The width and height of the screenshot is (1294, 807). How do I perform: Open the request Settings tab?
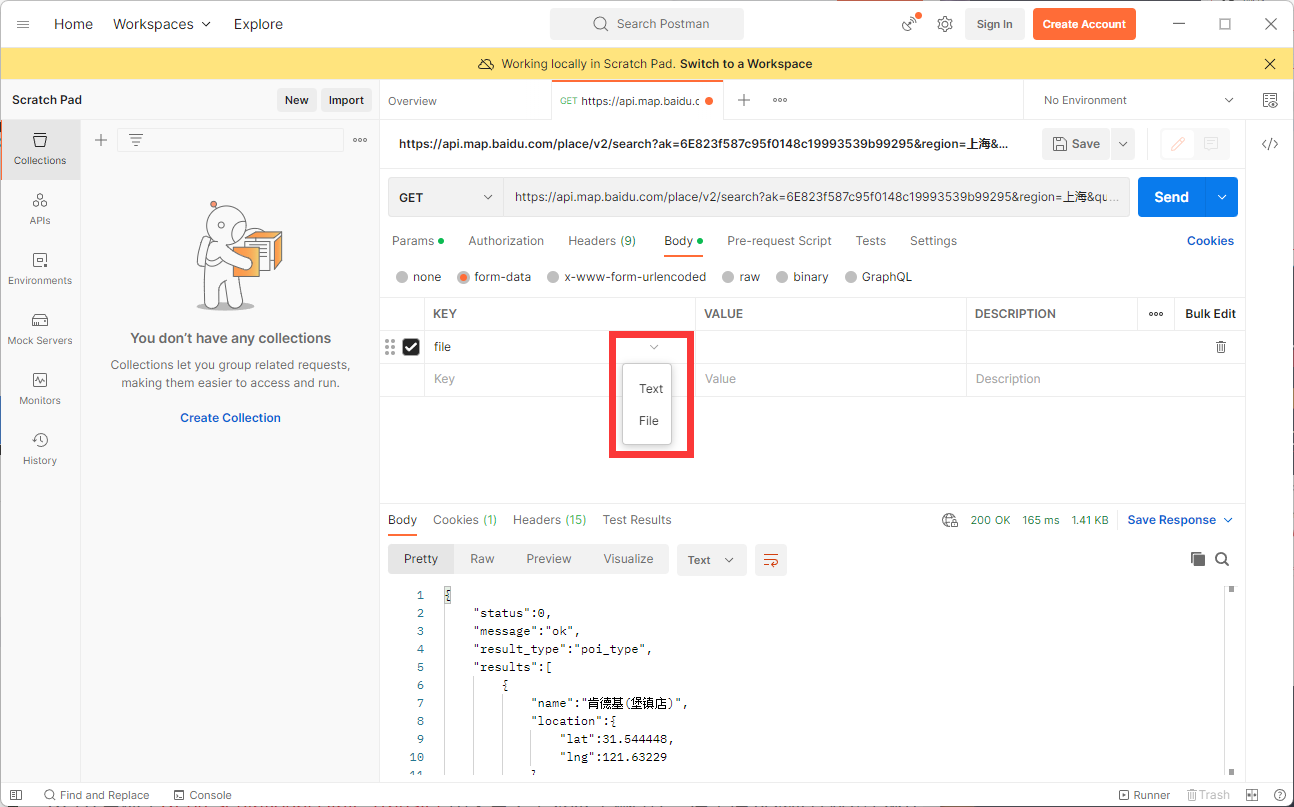click(933, 241)
